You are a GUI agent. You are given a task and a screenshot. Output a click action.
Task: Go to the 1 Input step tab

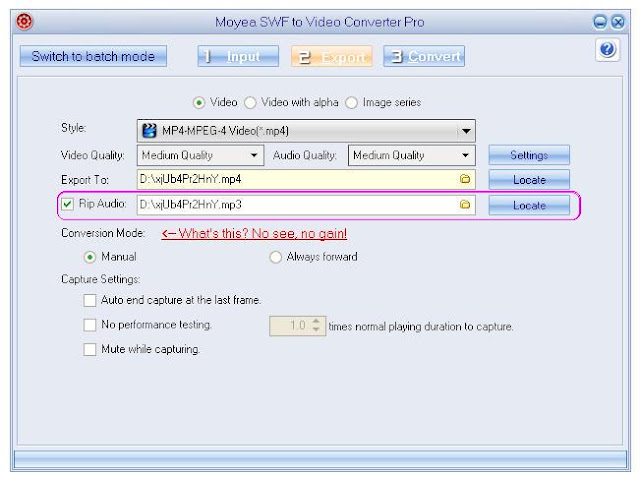[238, 56]
